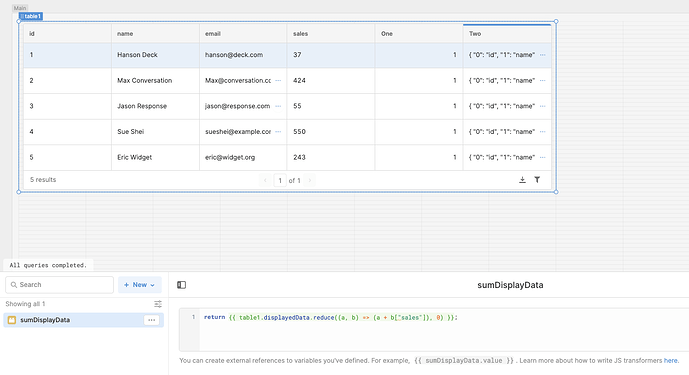Click the 'Showing all 1' label
This screenshot has height=375, width=689.
point(25,304)
